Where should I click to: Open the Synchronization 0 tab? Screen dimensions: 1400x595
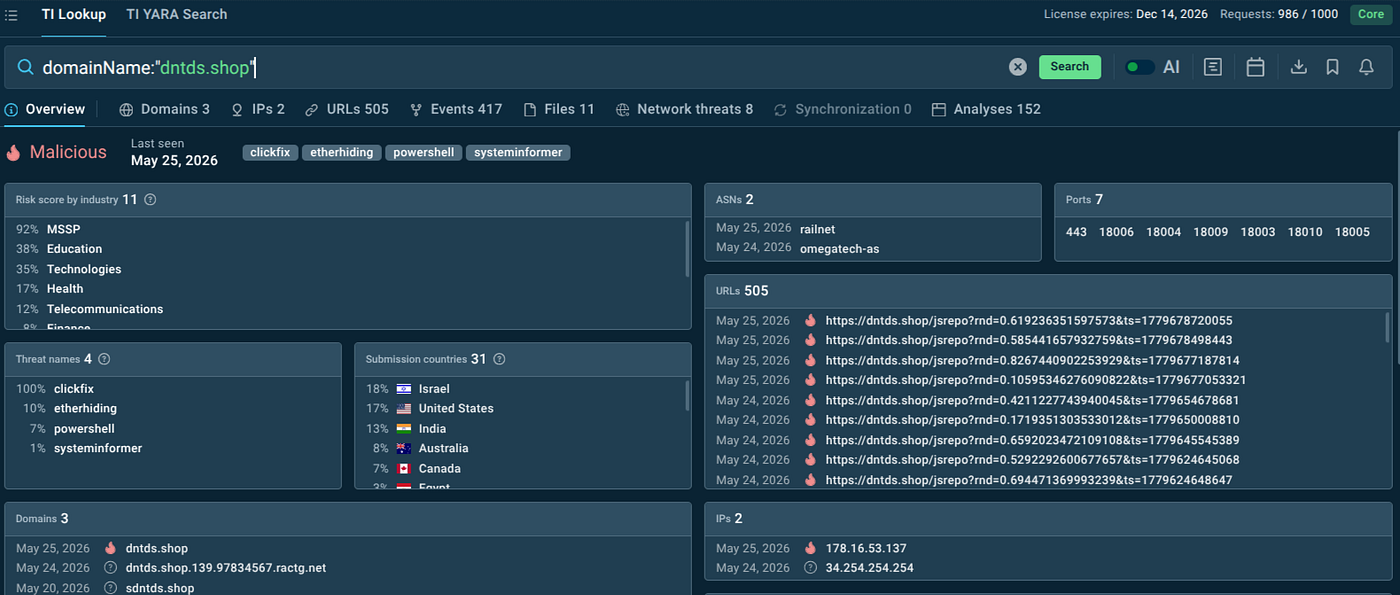point(842,109)
